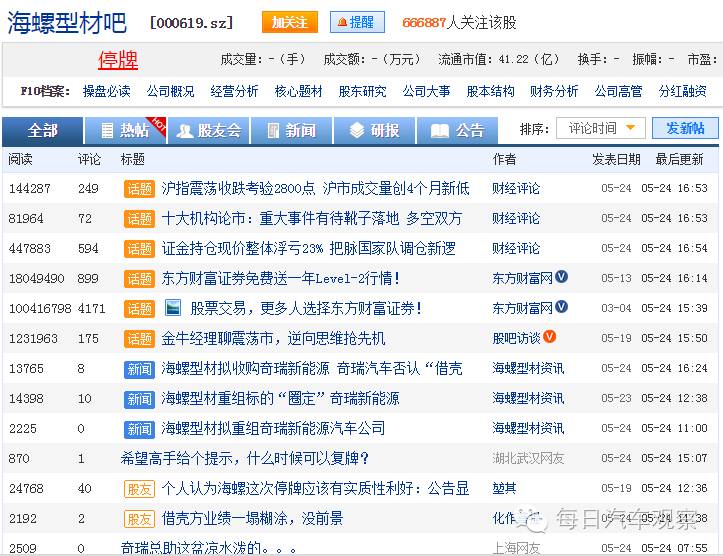Open author 股吧访谈
Image resolution: width=723 pixels, height=556 pixels.
click(x=516, y=338)
